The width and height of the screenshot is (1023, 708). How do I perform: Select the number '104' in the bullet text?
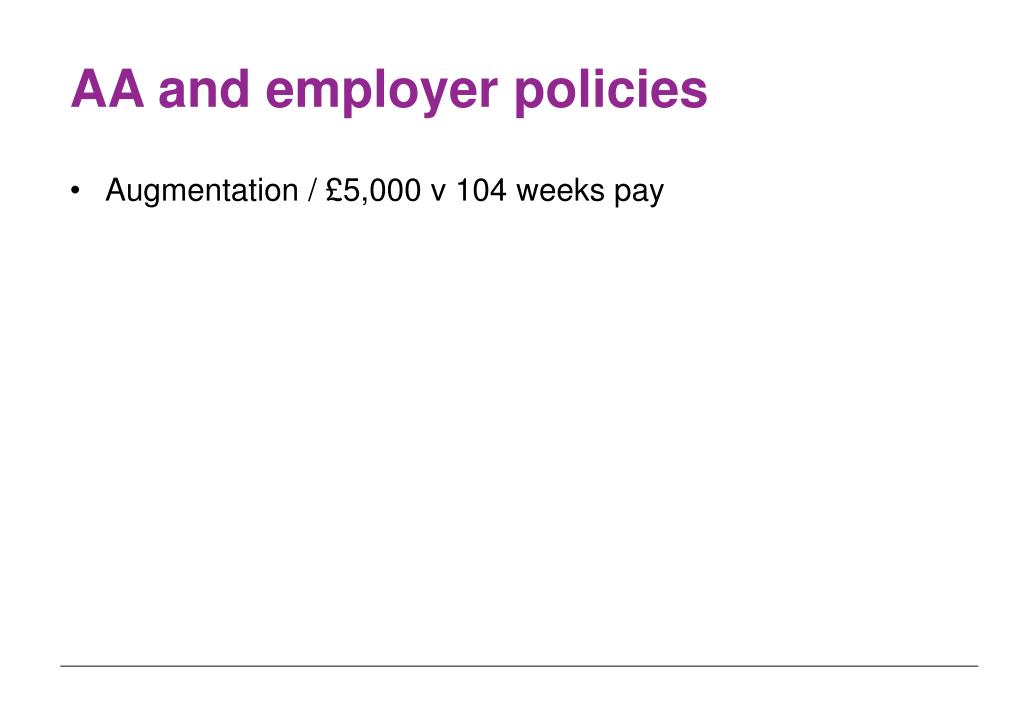481,191
